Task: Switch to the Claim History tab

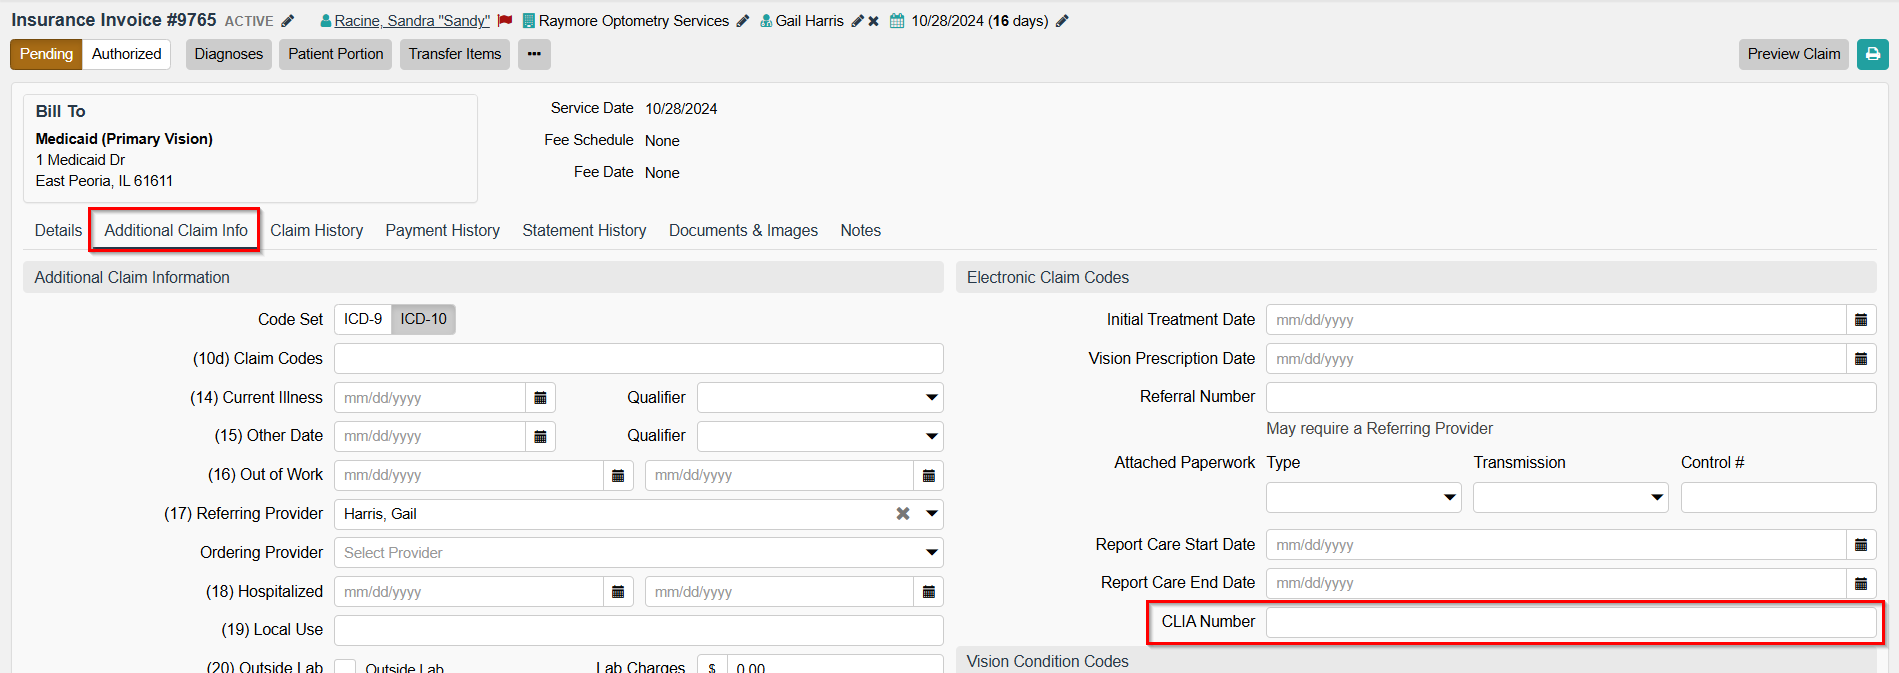Action: pyautogui.click(x=316, y=231)
